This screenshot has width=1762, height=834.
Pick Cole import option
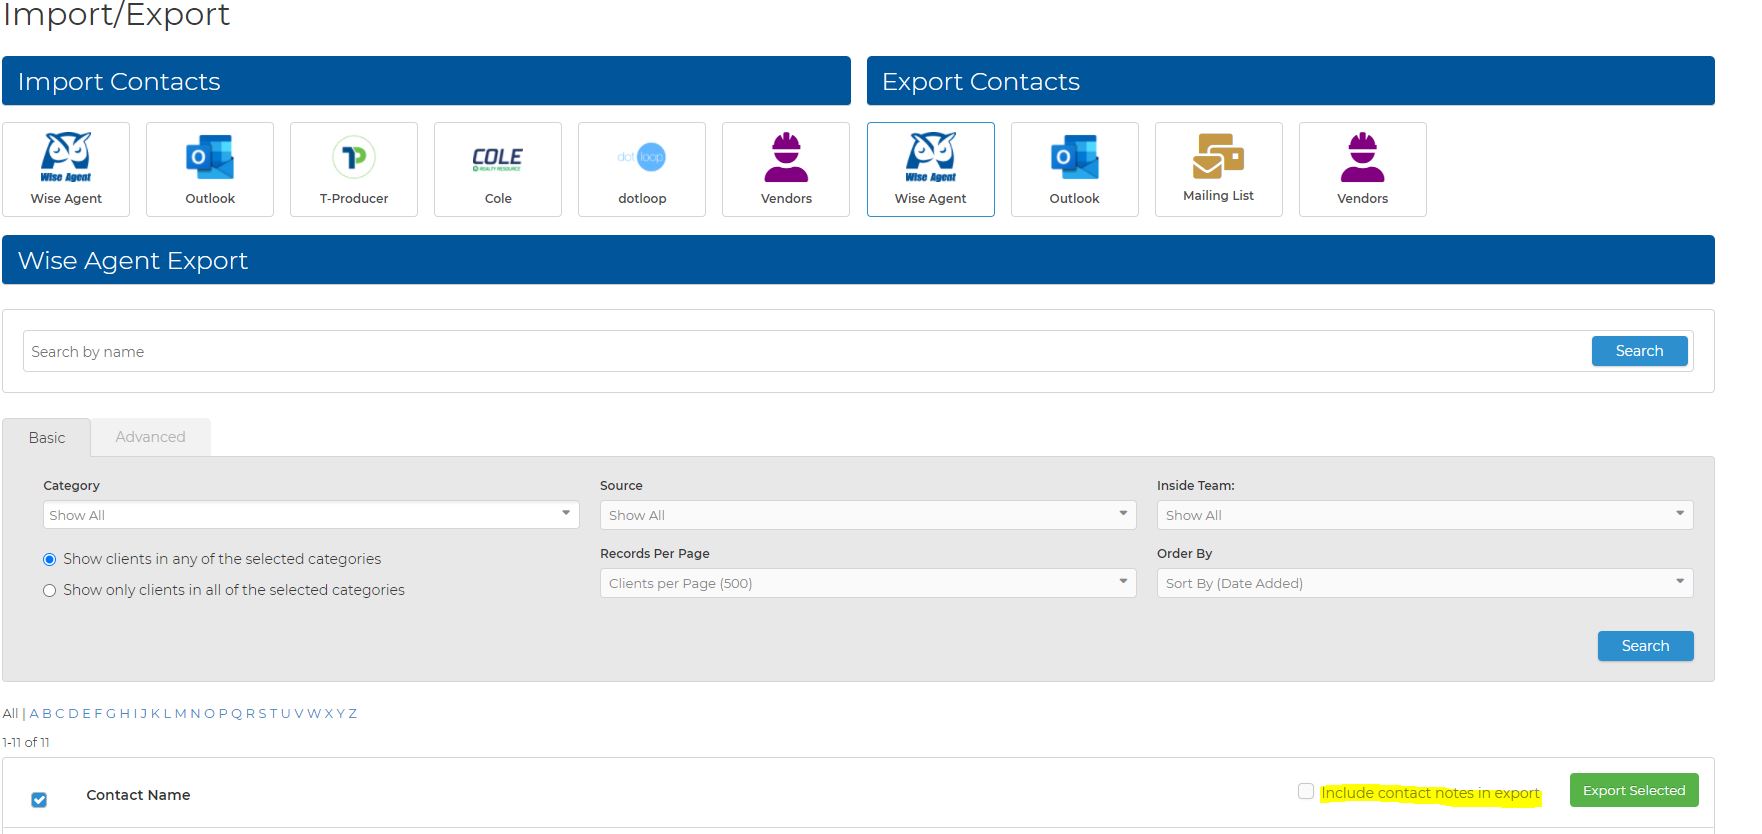[x=498, y=169]
